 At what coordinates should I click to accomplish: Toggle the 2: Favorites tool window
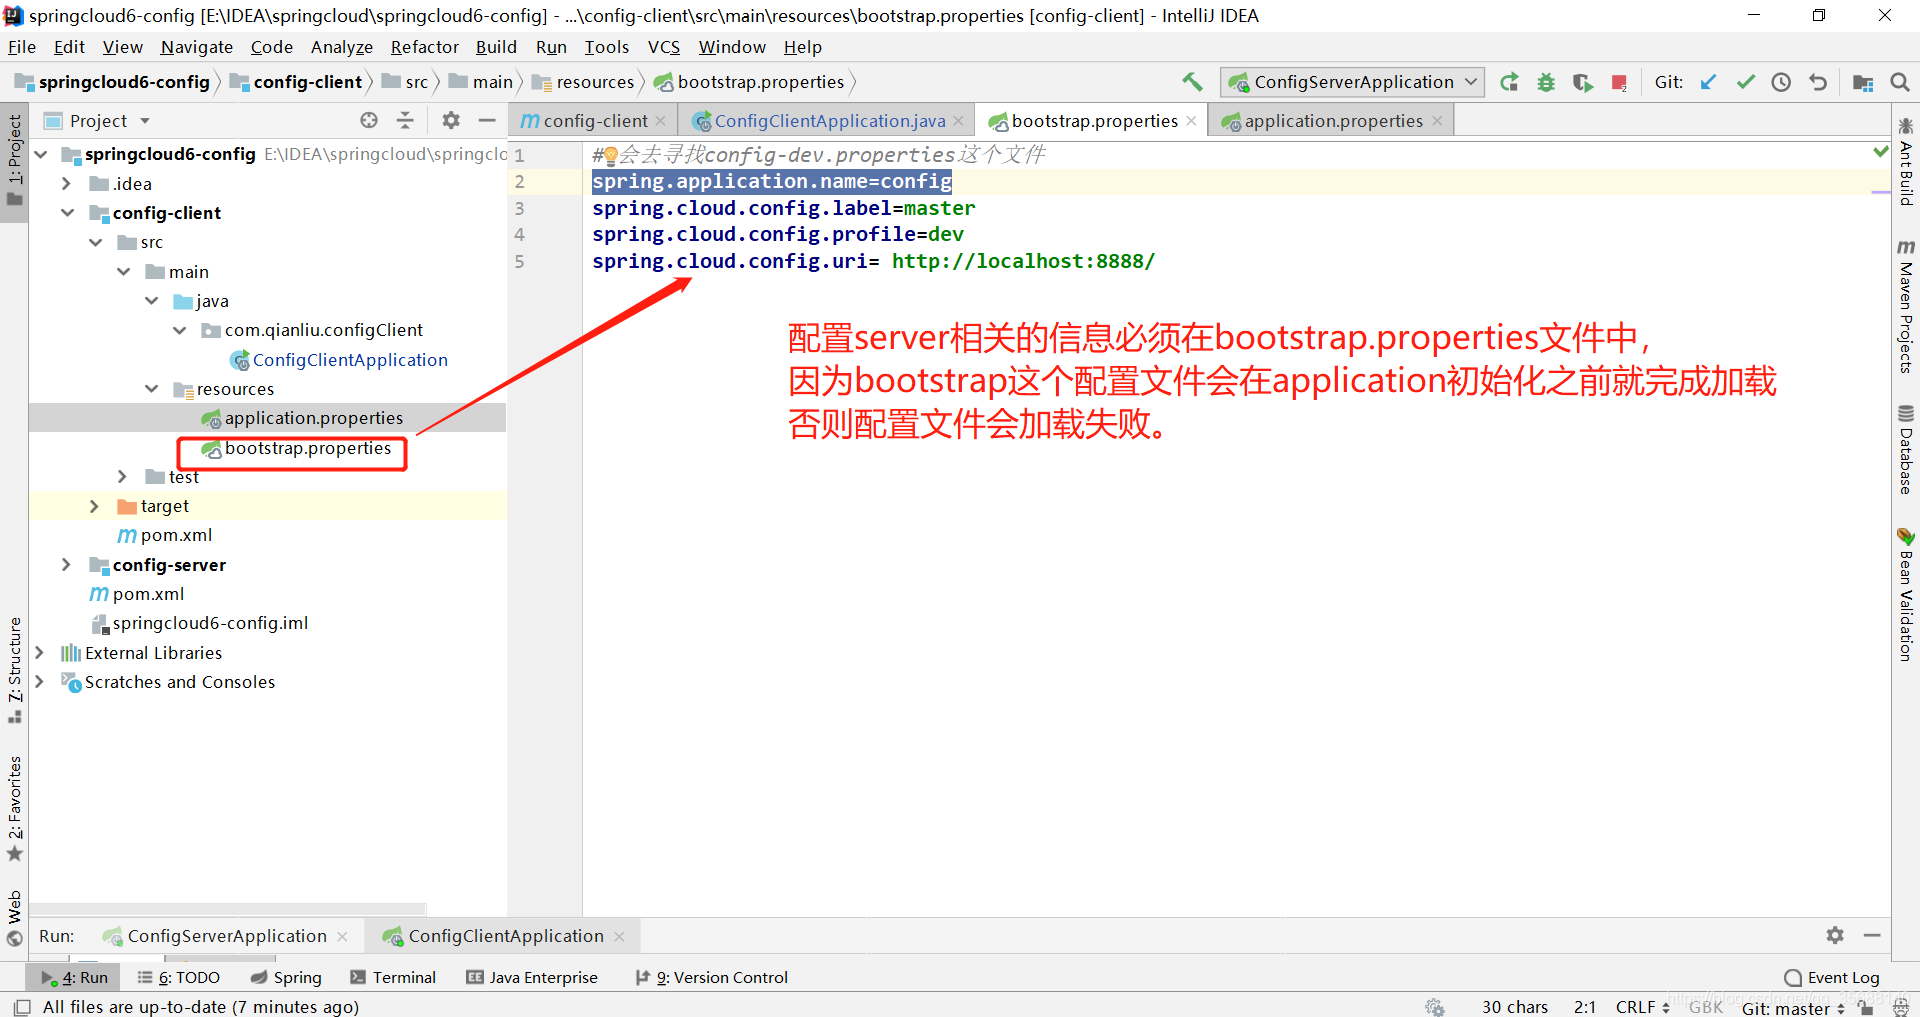coord(14,808)
